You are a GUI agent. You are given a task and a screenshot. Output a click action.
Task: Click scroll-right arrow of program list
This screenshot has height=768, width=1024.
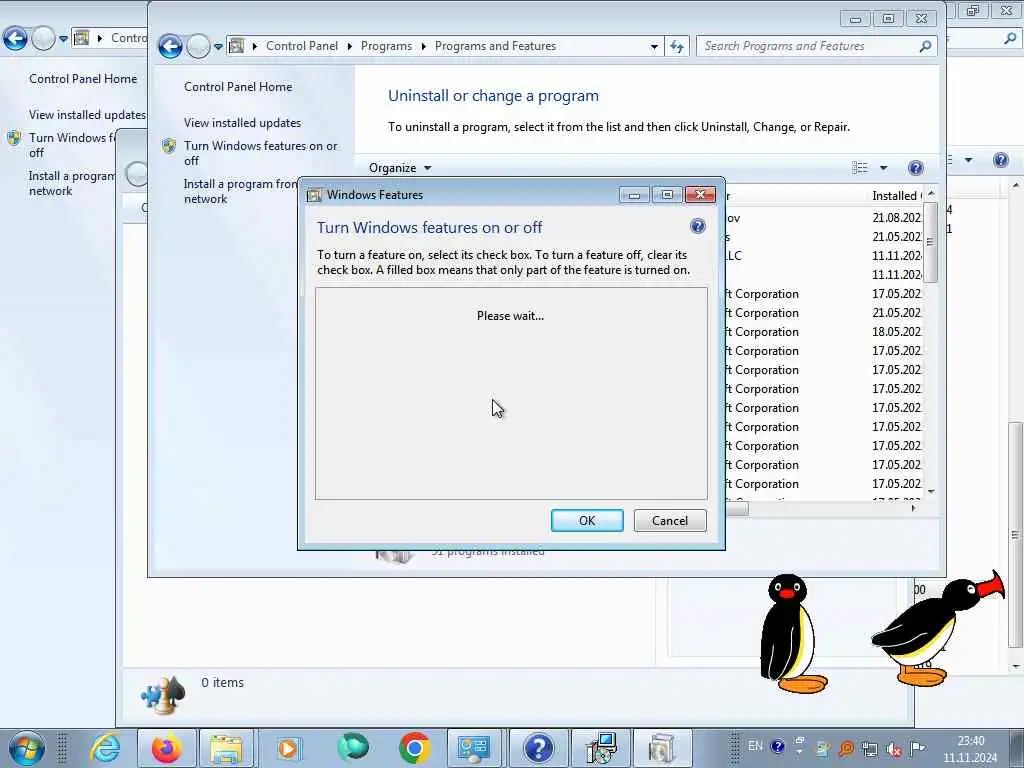(x=914, y=508)
